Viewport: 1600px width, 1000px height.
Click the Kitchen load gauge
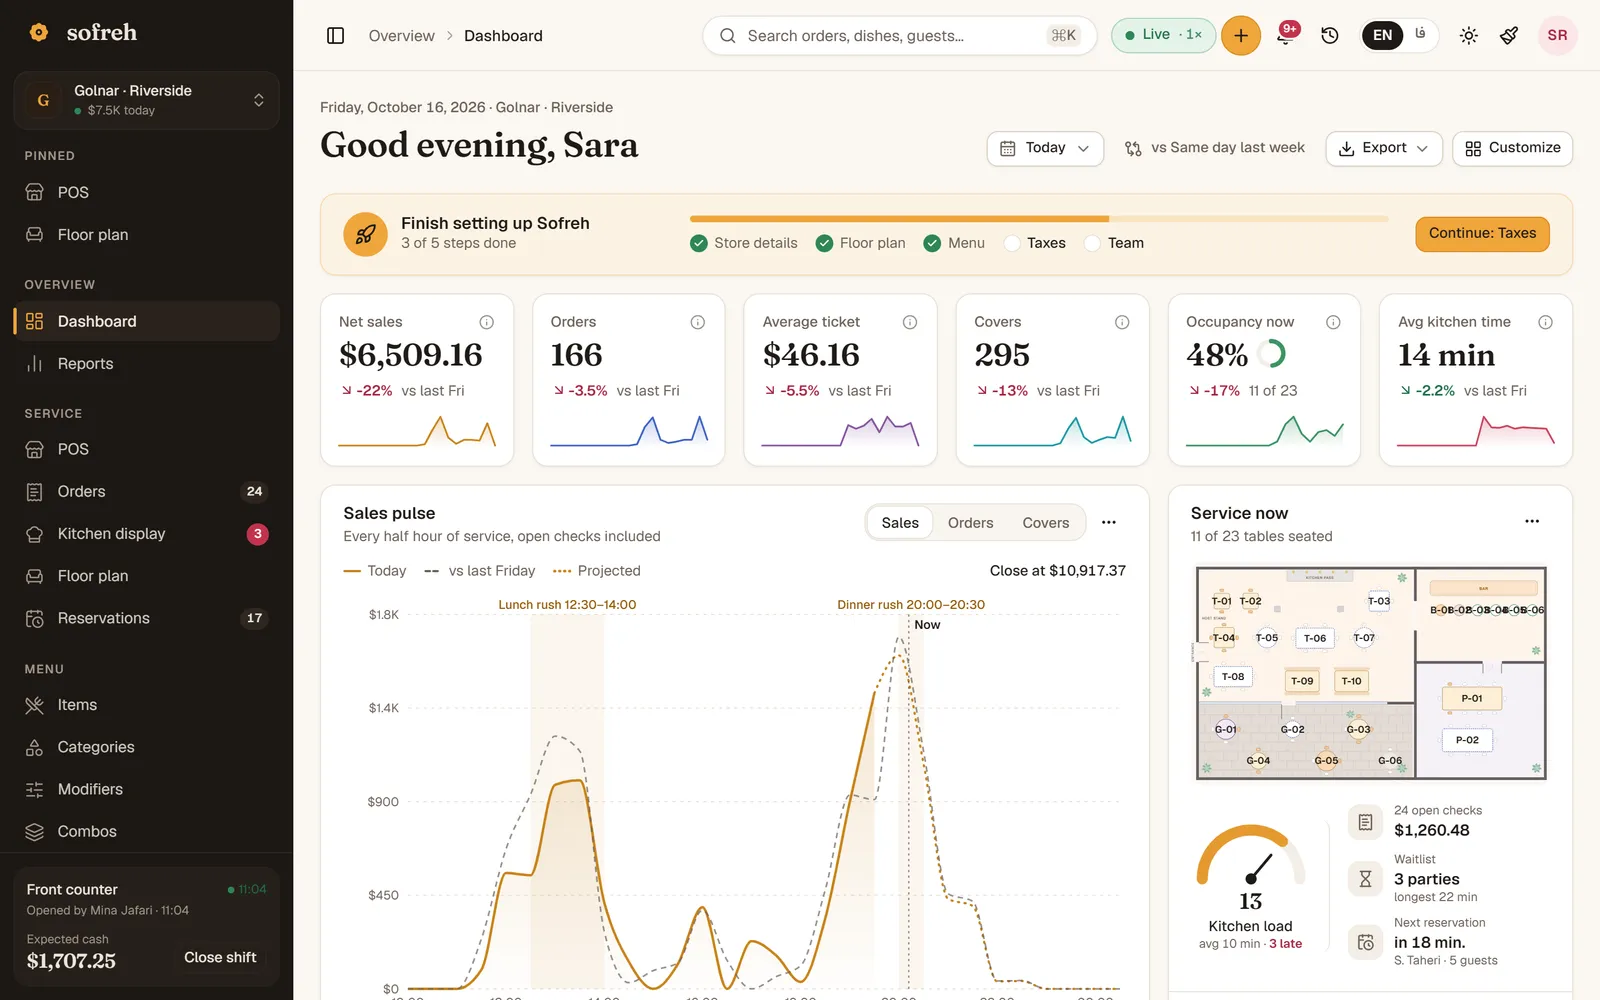point(1251,857)
